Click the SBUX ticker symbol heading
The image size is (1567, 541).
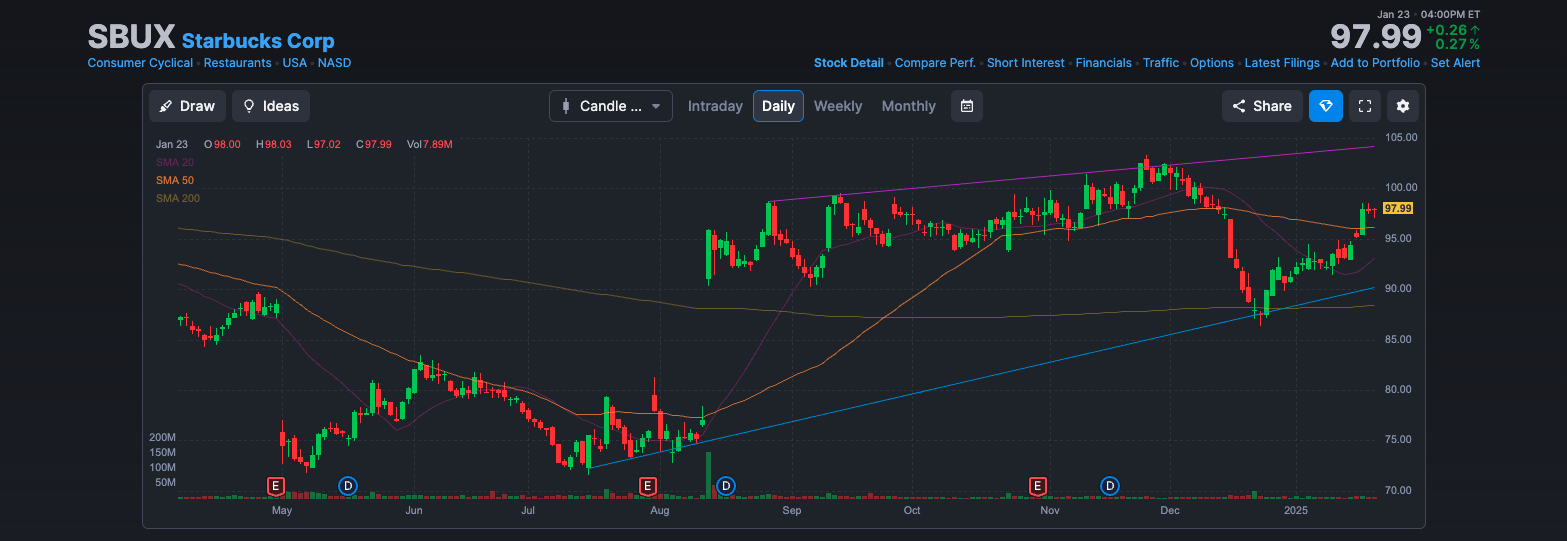coord(131,38)
